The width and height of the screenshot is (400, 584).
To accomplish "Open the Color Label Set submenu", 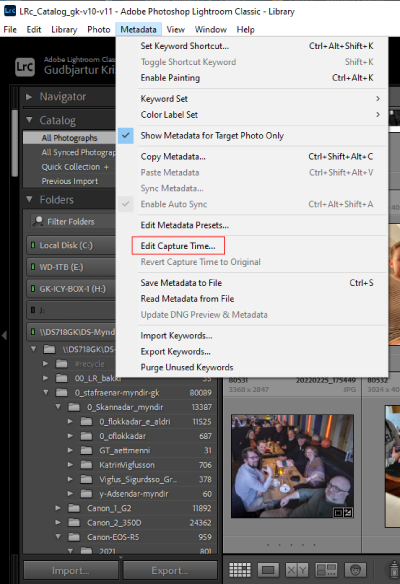I will 252,115.
